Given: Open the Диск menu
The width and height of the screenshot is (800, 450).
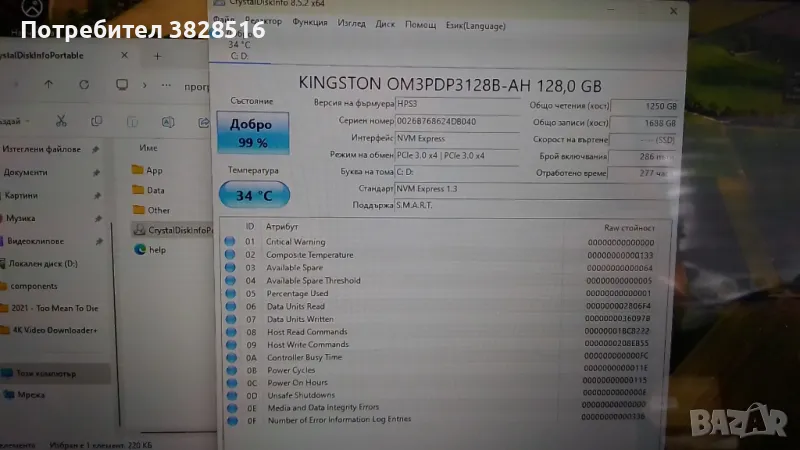Looking at the screenshot, I should (385, 23).
